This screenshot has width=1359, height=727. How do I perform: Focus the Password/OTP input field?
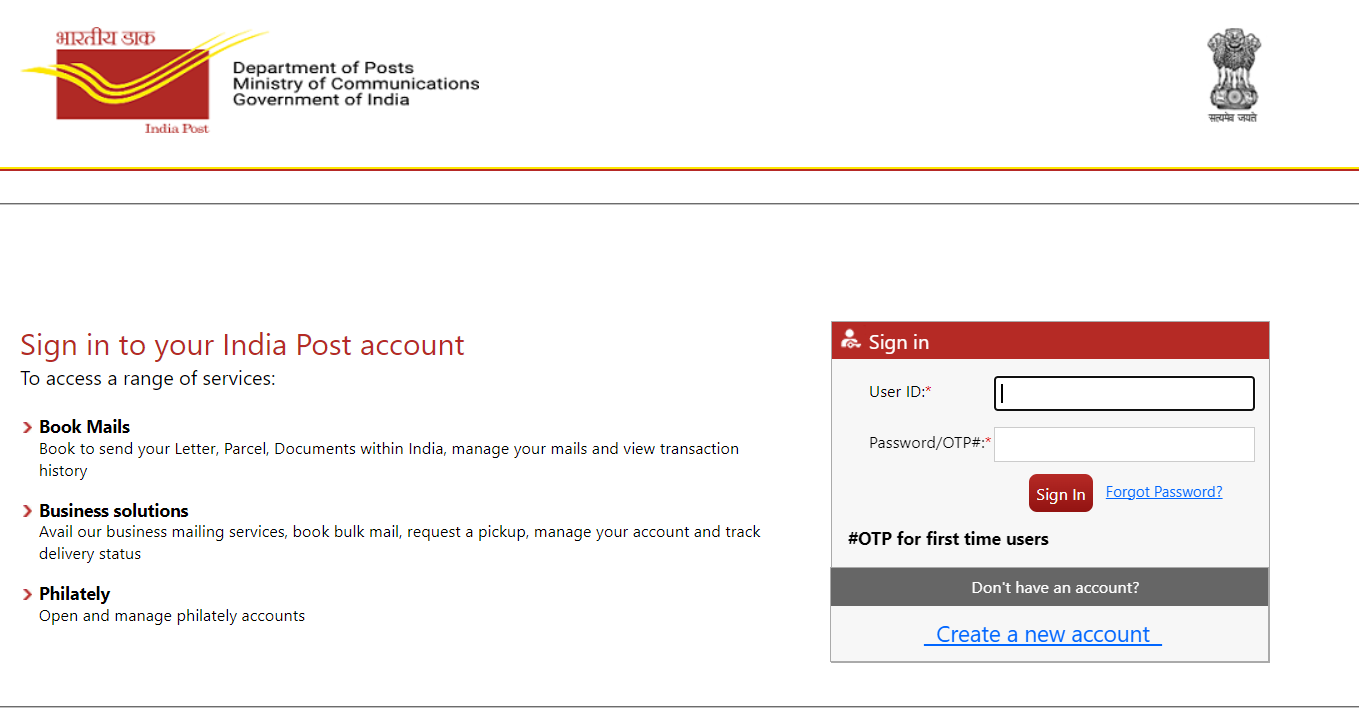click(1124, 445)
